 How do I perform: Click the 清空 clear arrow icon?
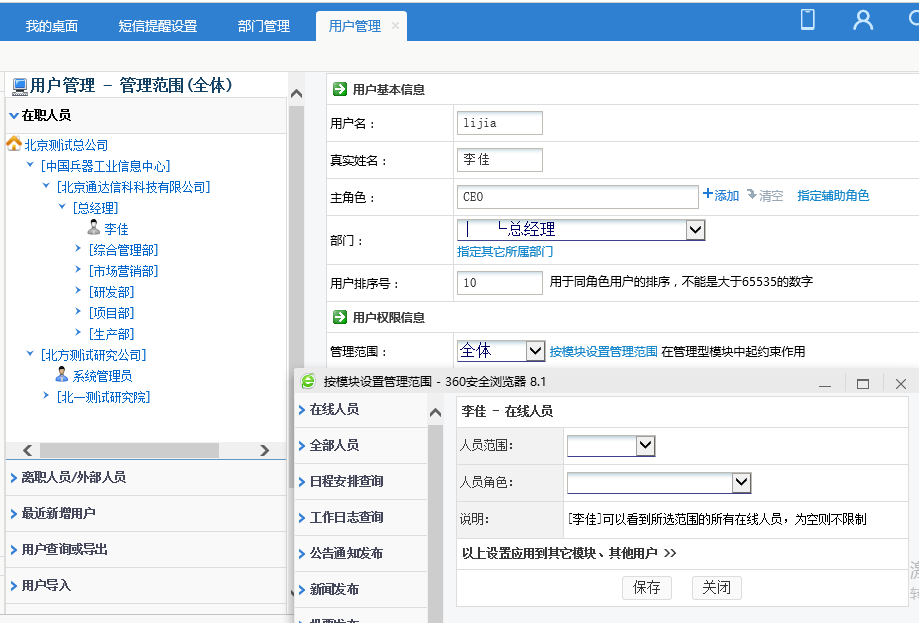click(x=752, y=195)
